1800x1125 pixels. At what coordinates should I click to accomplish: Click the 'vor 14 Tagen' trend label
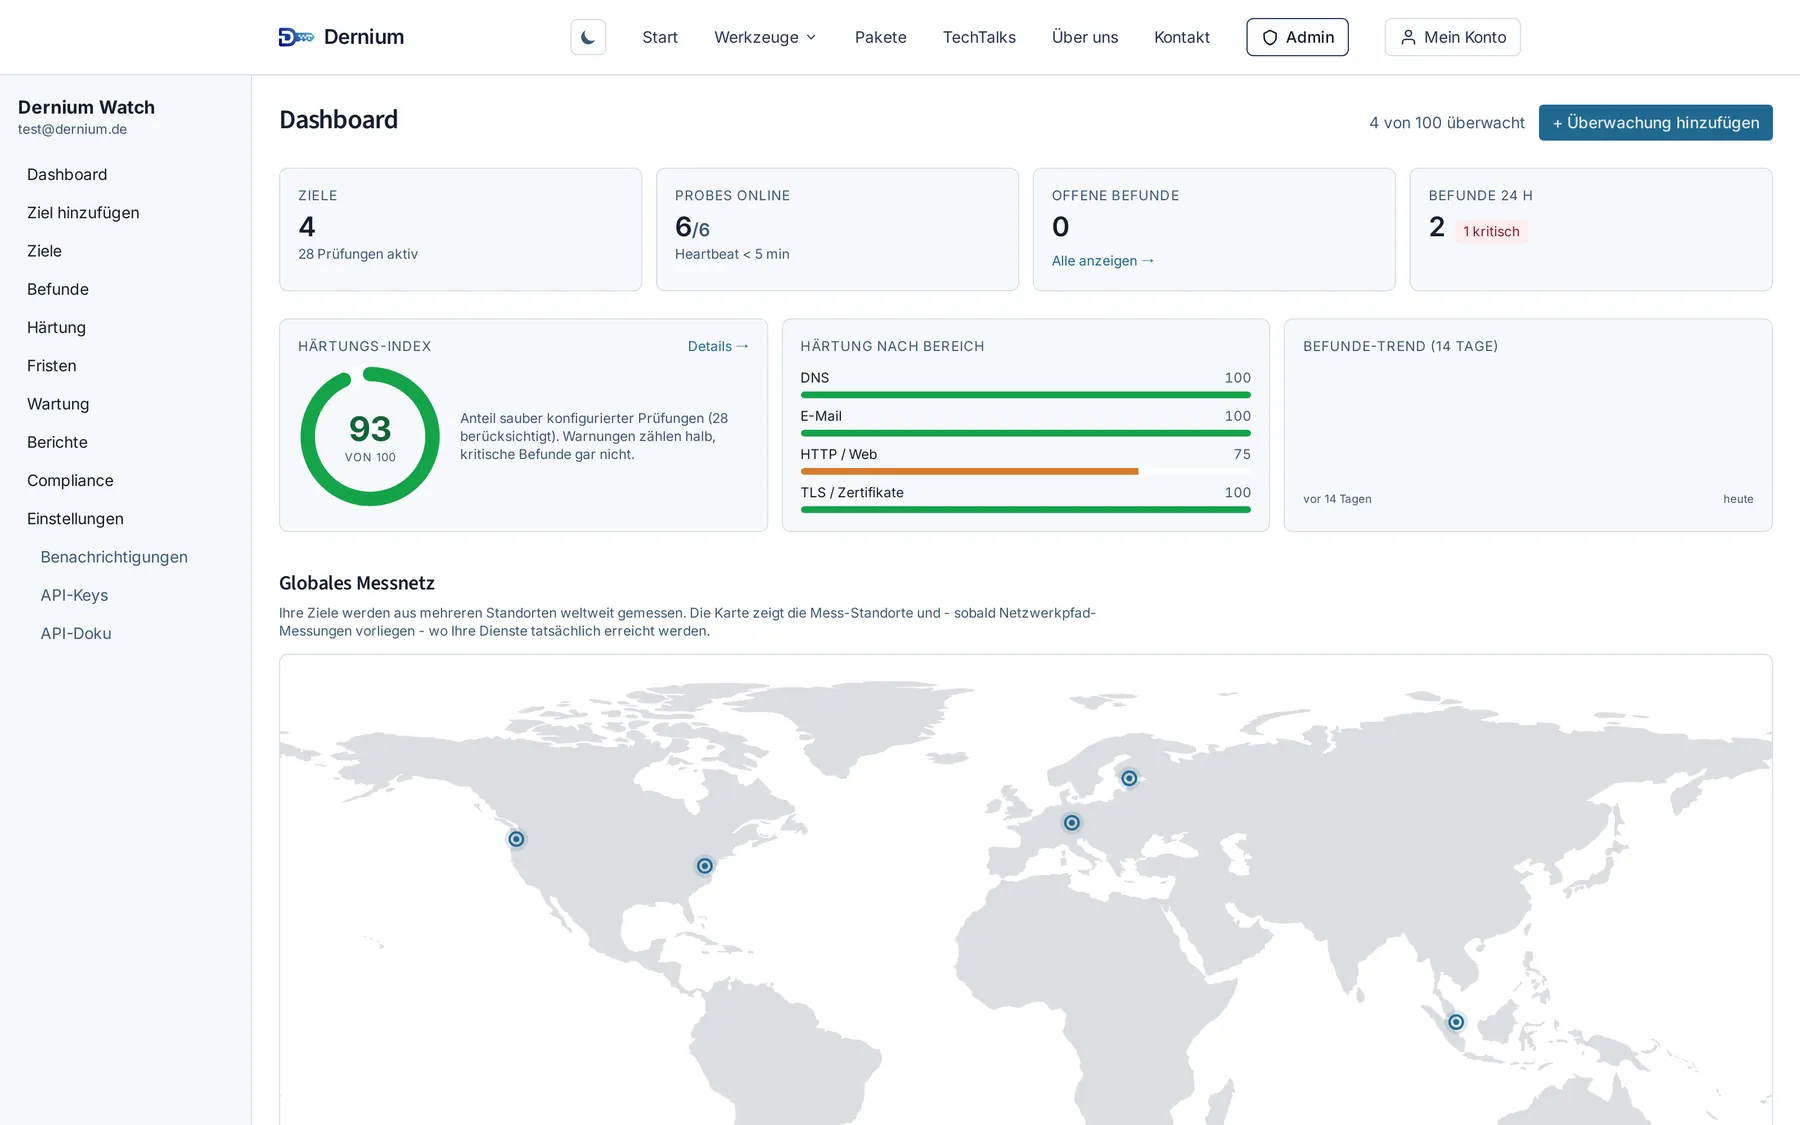point(1337,499)
